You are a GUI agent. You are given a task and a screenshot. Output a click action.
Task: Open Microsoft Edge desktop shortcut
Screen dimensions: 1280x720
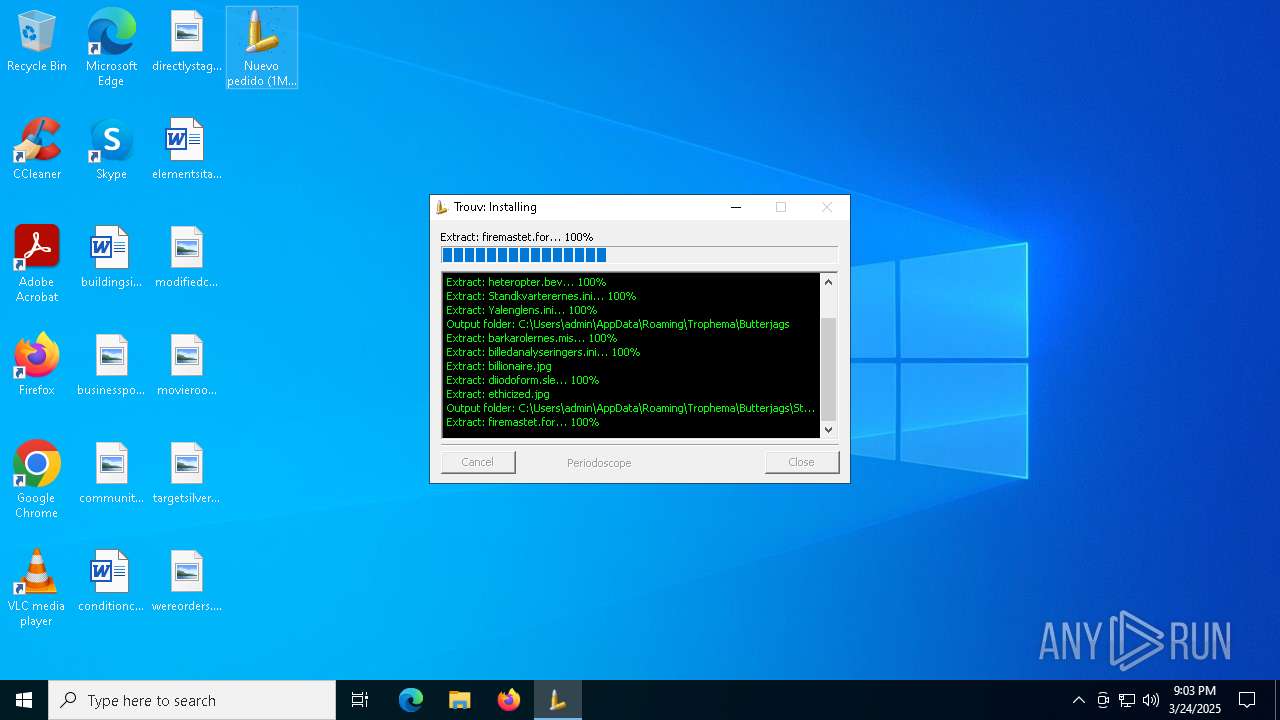point(111,47)
